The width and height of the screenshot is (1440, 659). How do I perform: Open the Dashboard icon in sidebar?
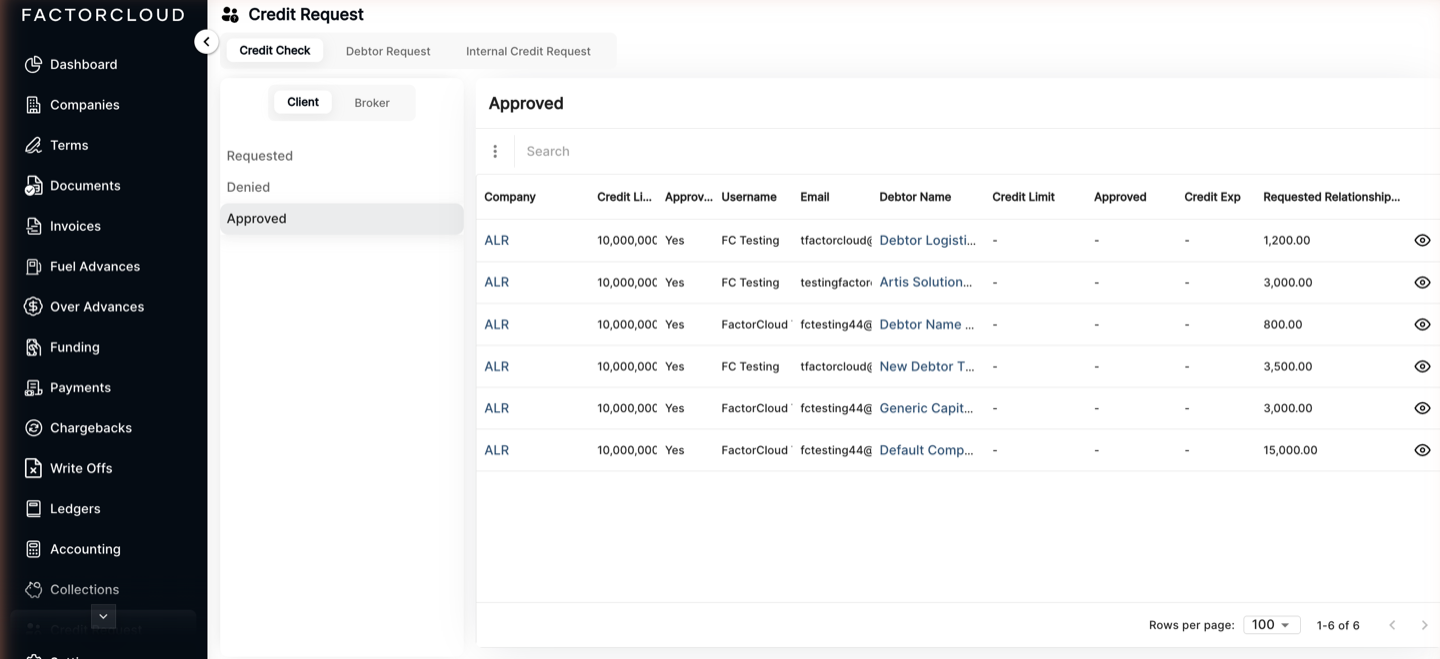pyautogui.click(x=33, y=64)
